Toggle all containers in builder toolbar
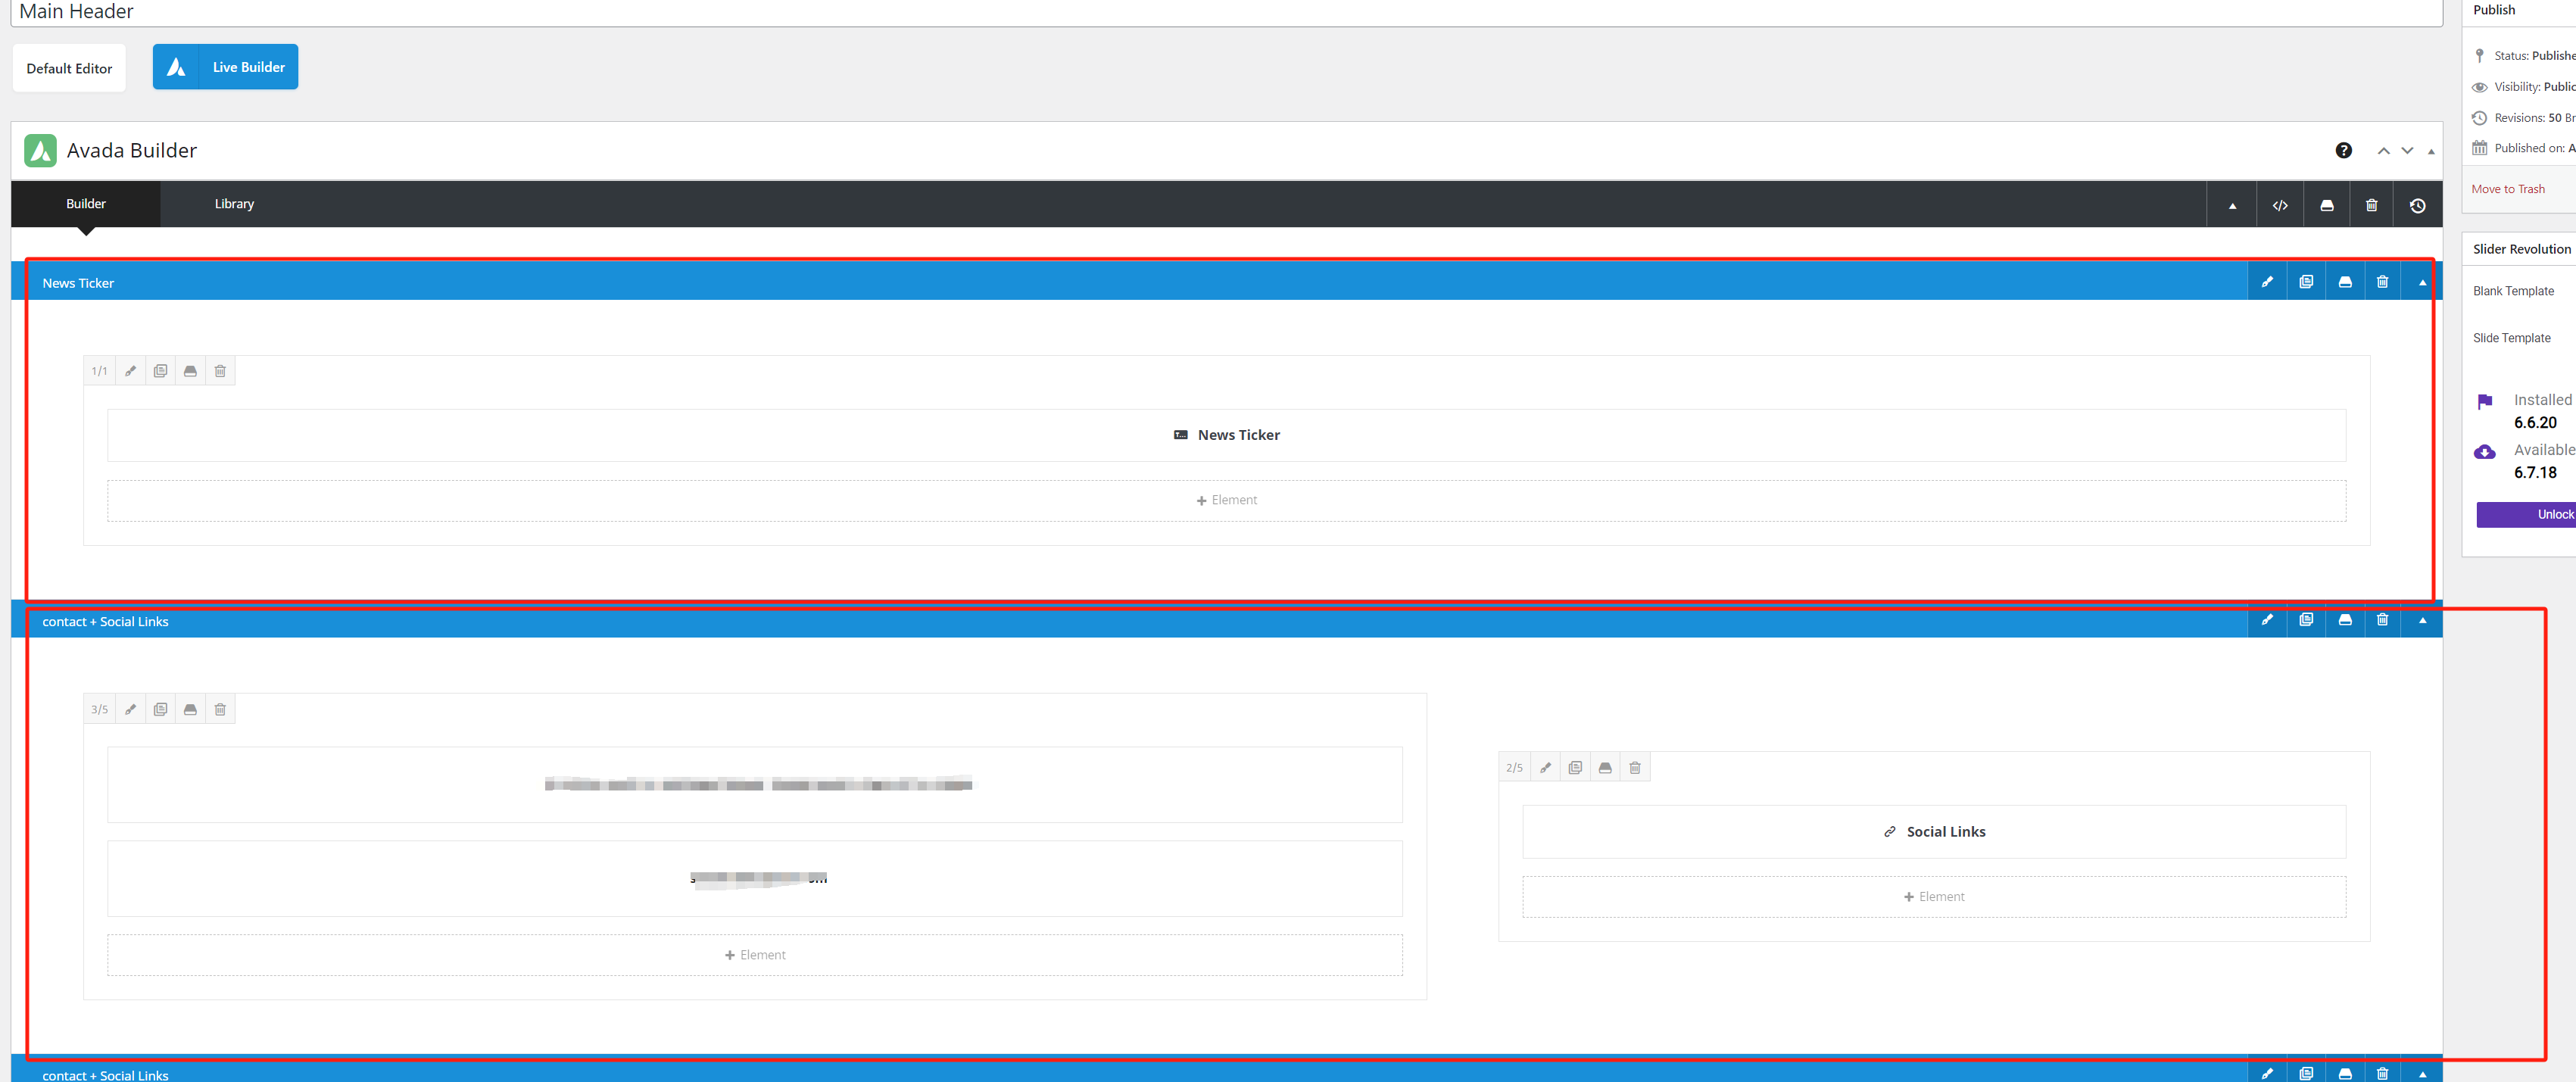Image resolution: width=2576 pixels, height=1082 pixels. click(x=2232, y=205)
